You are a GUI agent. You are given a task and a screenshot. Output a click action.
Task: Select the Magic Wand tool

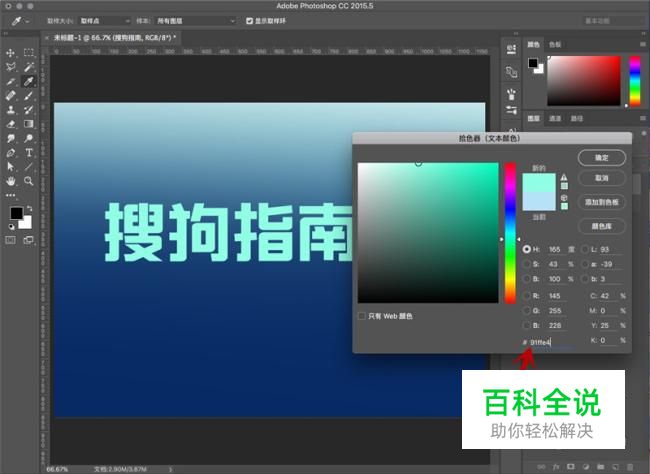click(x=29, y=67)
